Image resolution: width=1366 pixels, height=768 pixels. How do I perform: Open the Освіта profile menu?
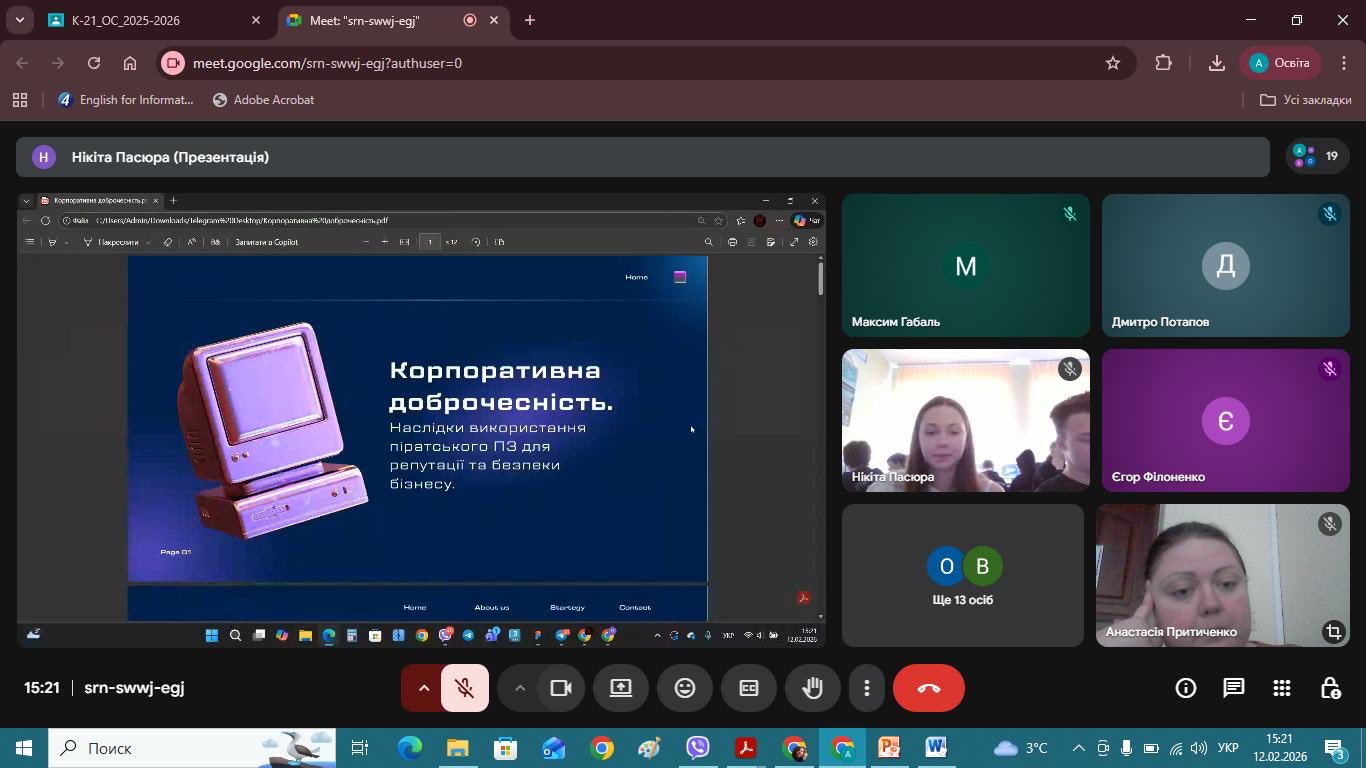pos(1281,63)
